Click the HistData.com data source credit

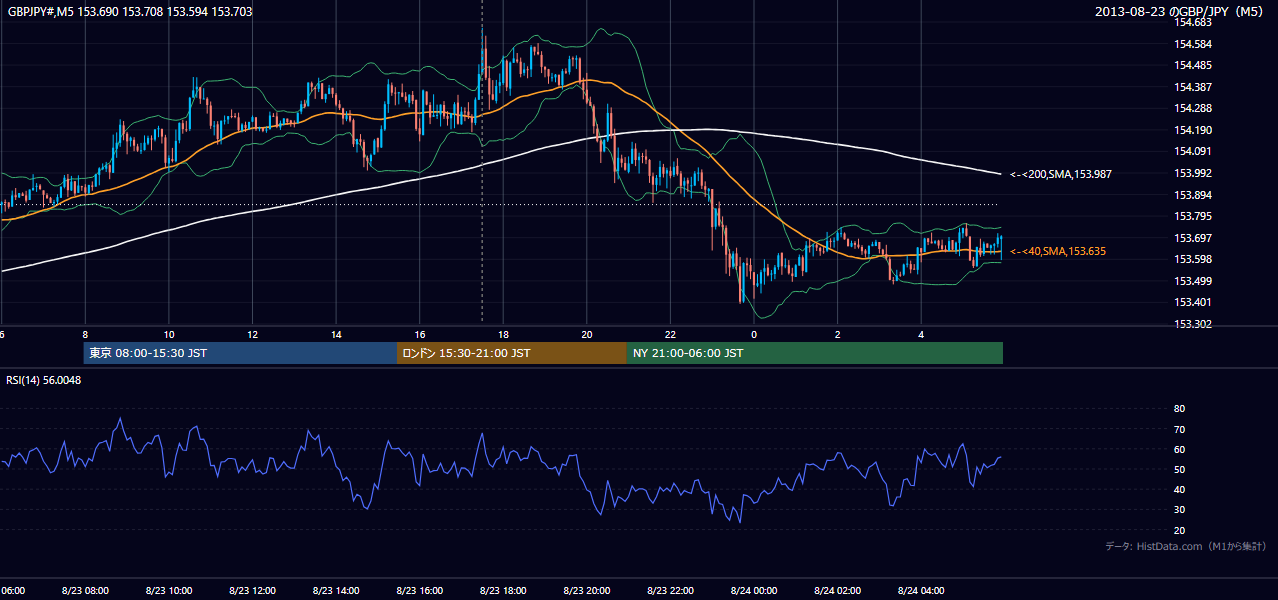pyautogui.click(x=1186, y=546)
